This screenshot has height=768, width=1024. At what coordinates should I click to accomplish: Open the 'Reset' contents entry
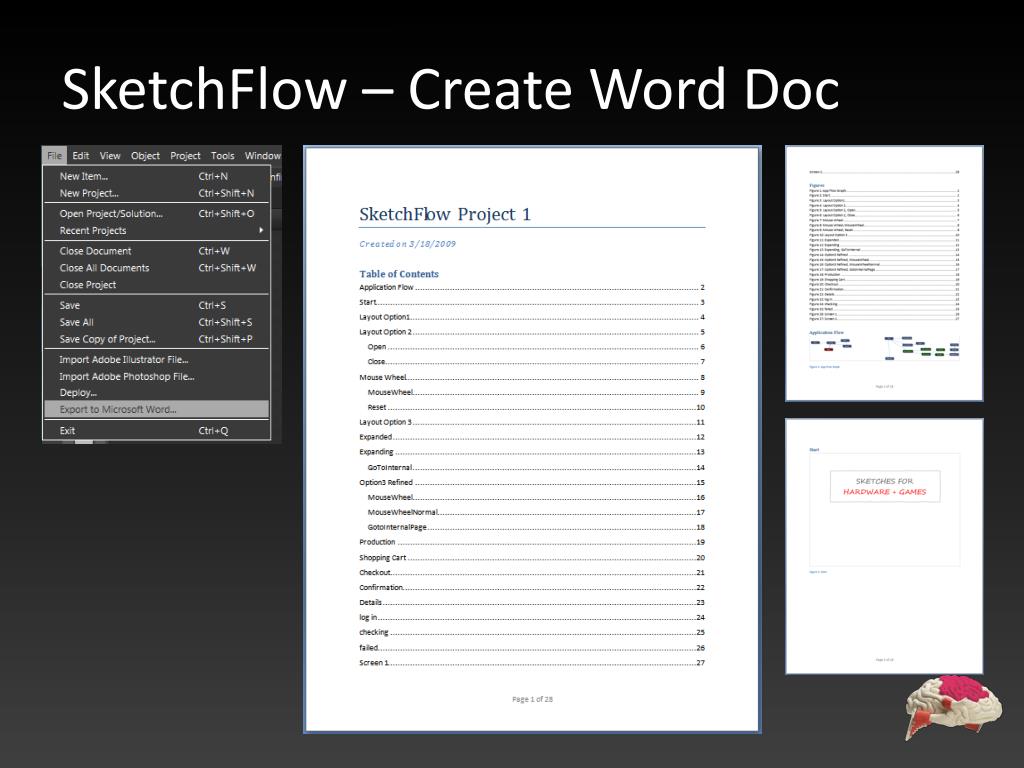(536, 407)
